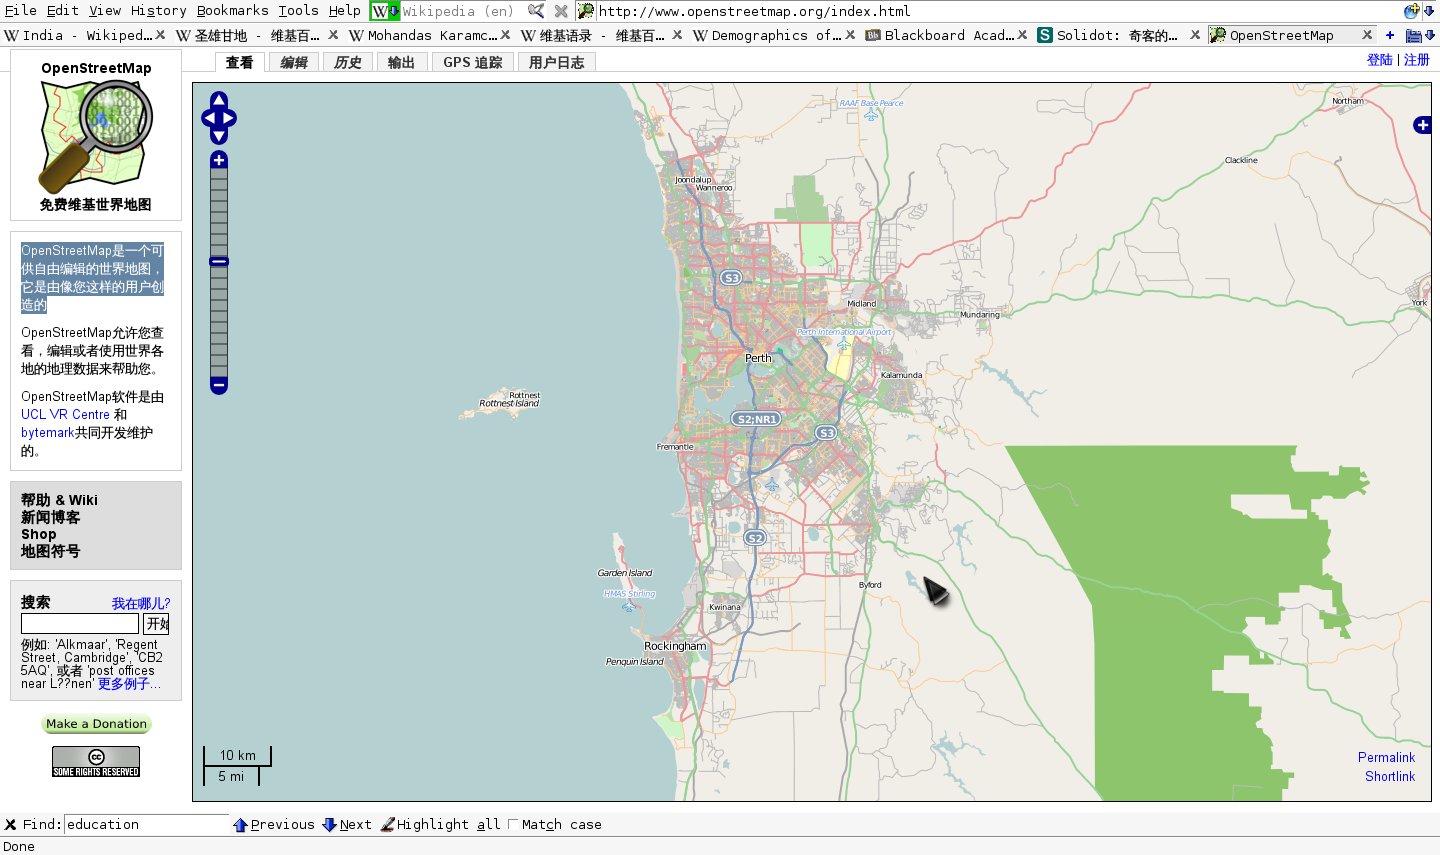Open the bytemark link

[48, 433]
